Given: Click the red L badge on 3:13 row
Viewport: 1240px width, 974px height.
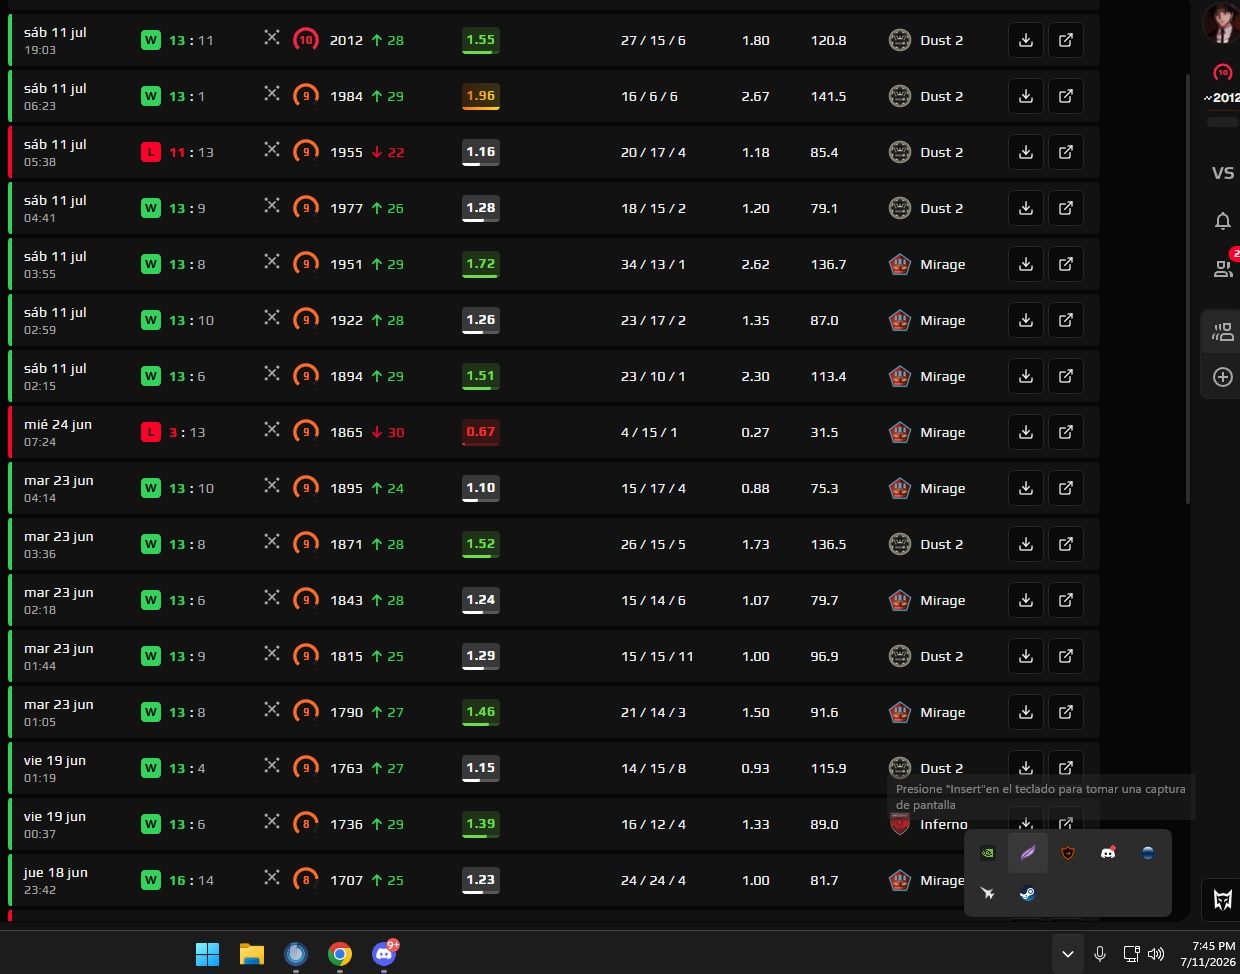Looking at the screenshot, I should (151, 432).
